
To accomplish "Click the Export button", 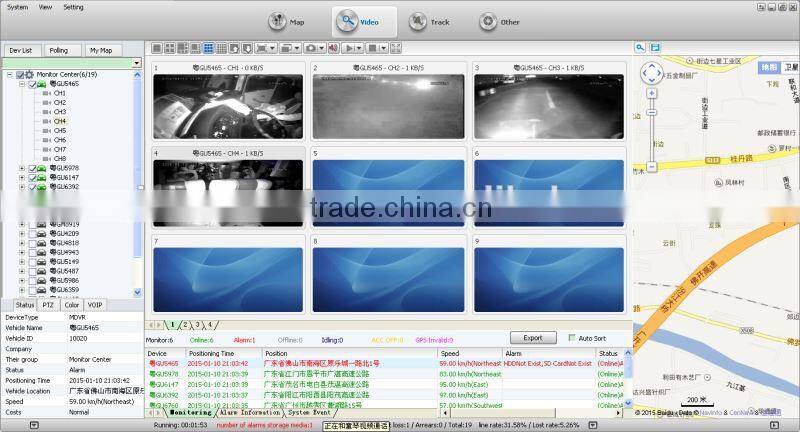I will pyautogui.click(x=533, y=338).
